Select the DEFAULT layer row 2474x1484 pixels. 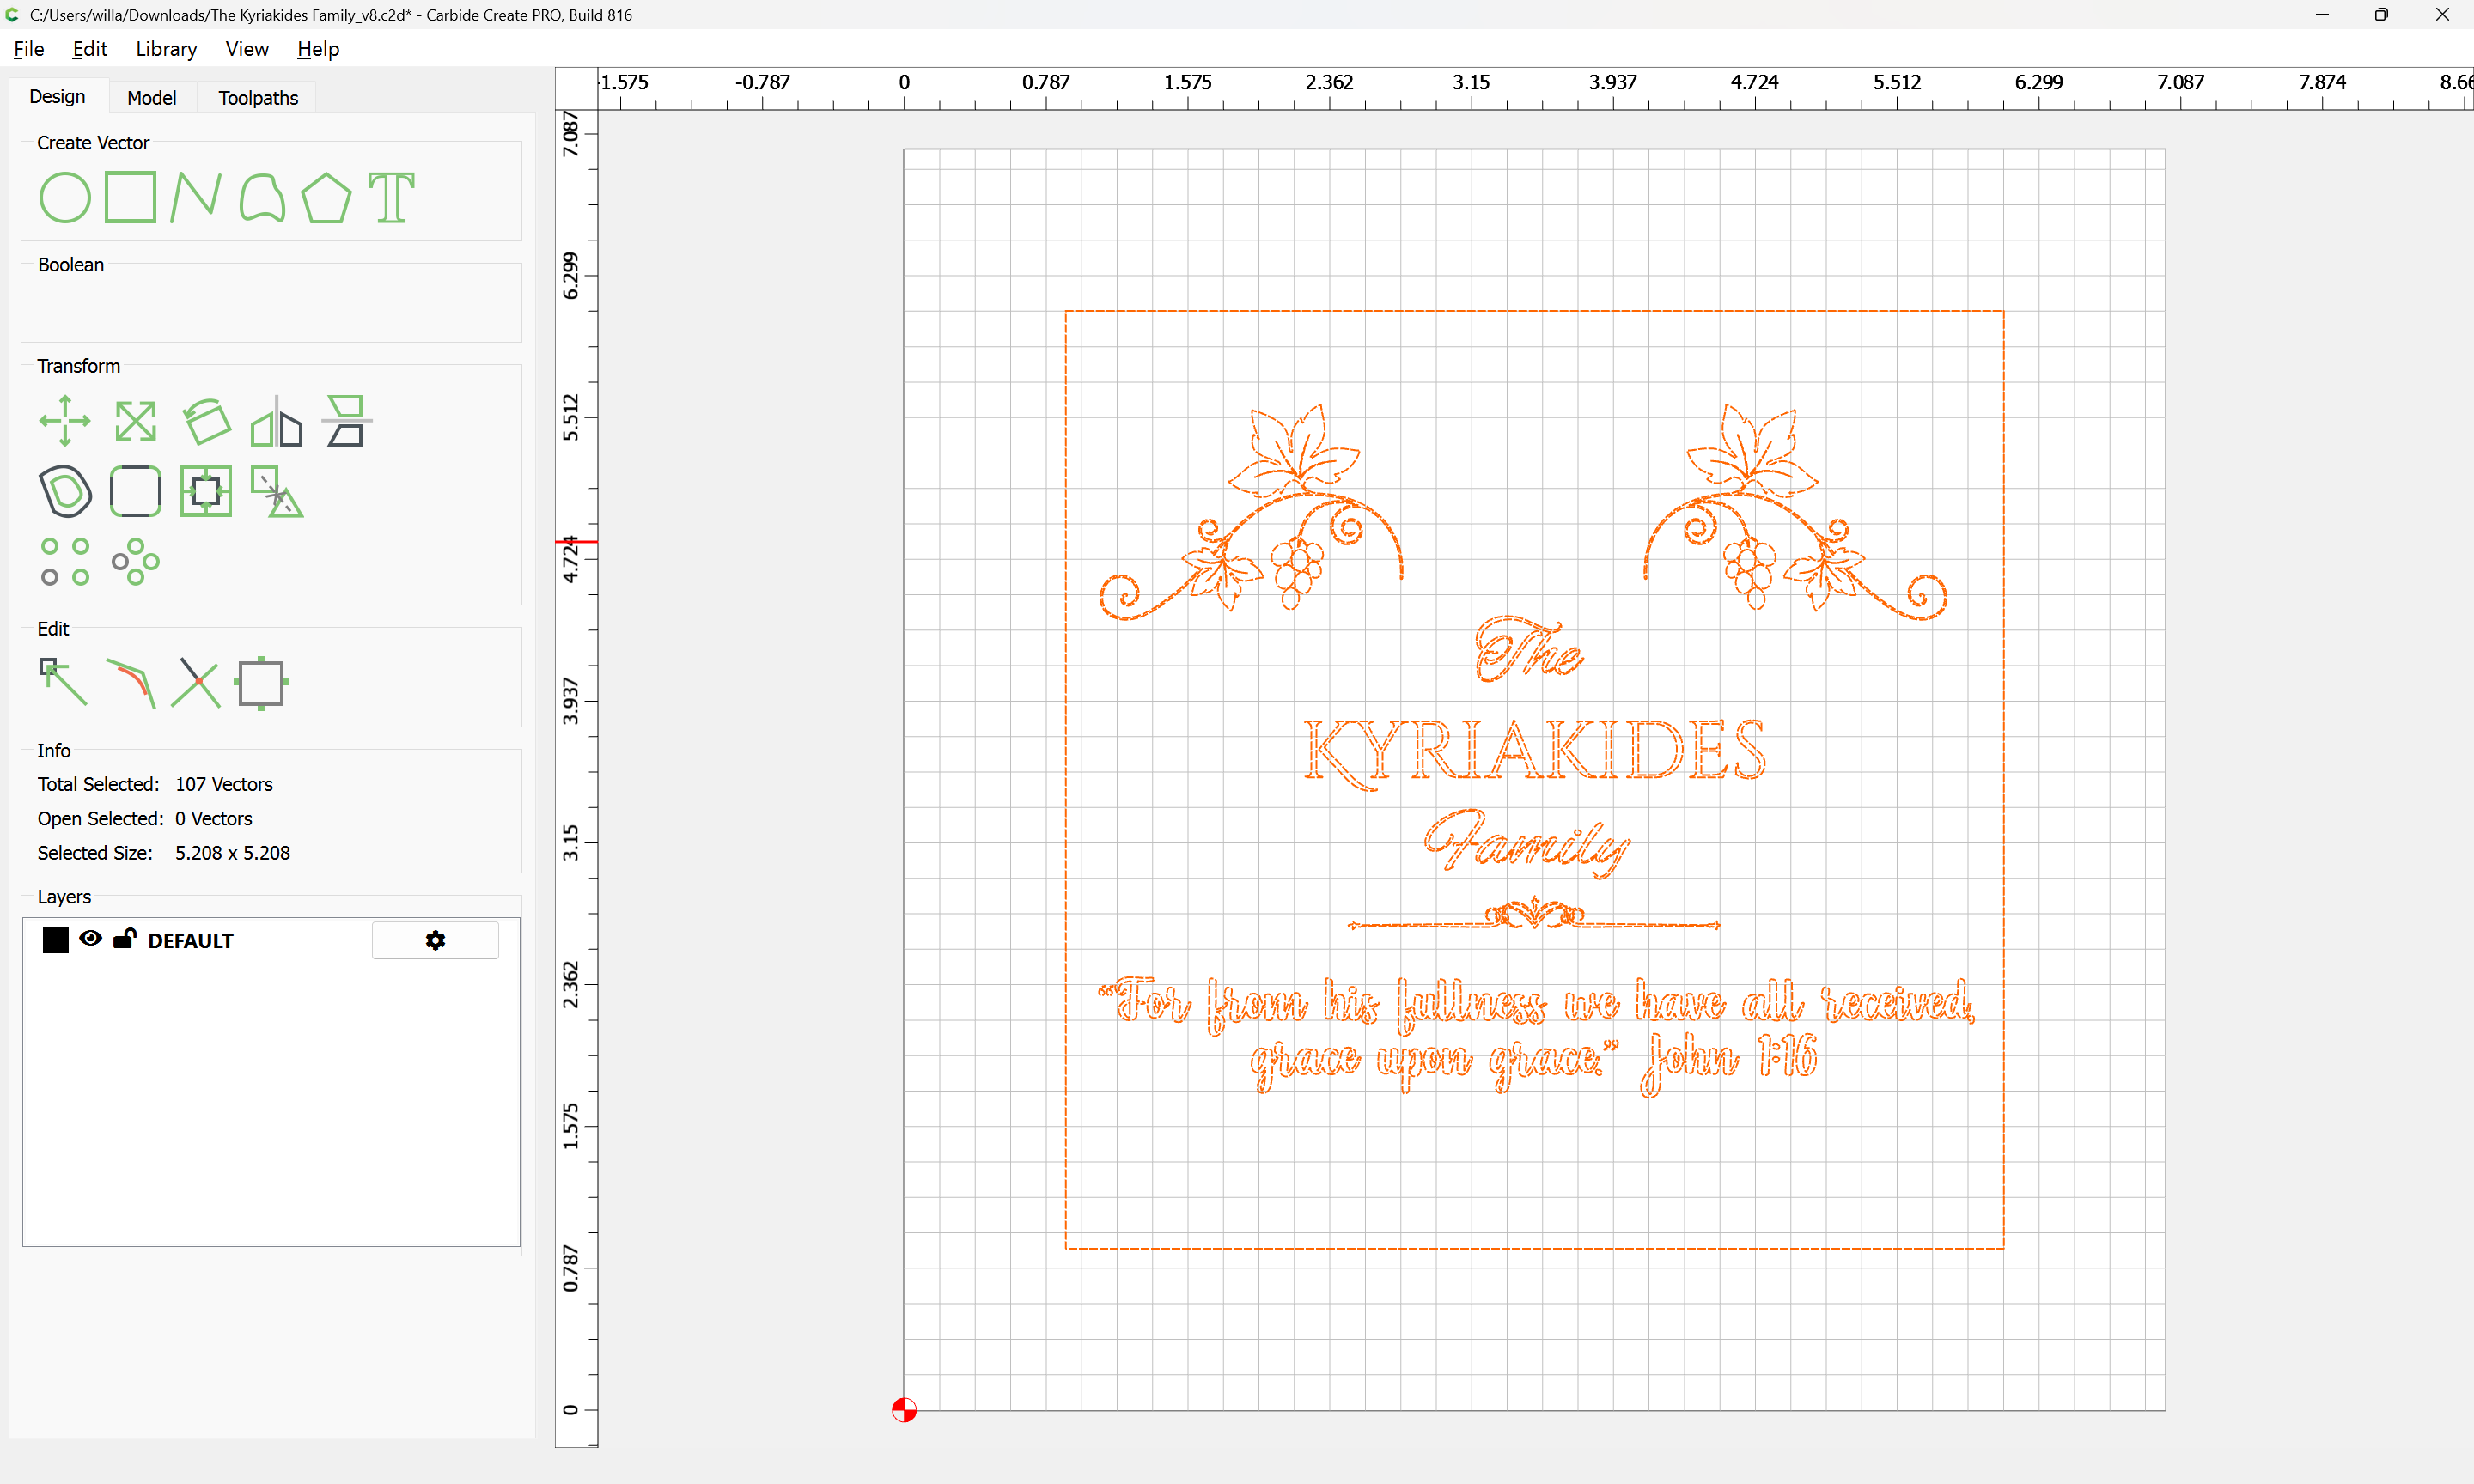tap(271, 940)
